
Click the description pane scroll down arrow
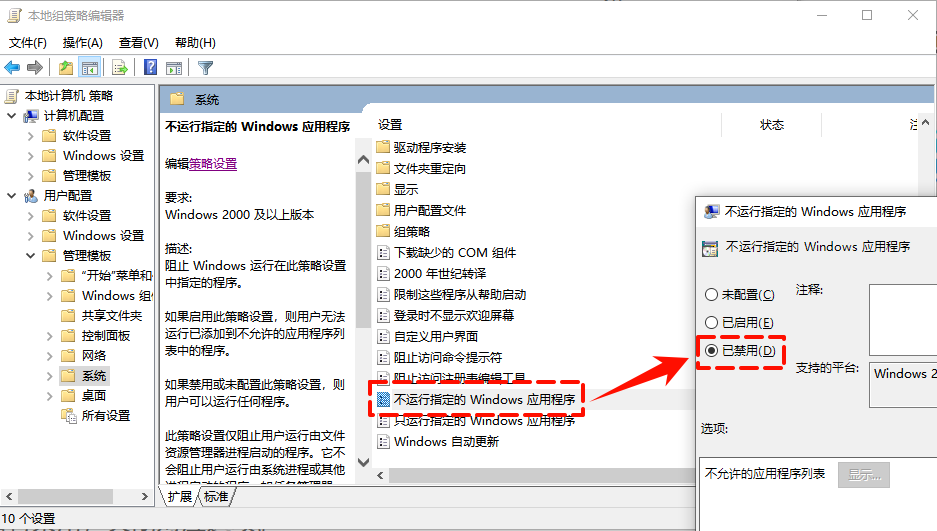(x=363, y=462)
